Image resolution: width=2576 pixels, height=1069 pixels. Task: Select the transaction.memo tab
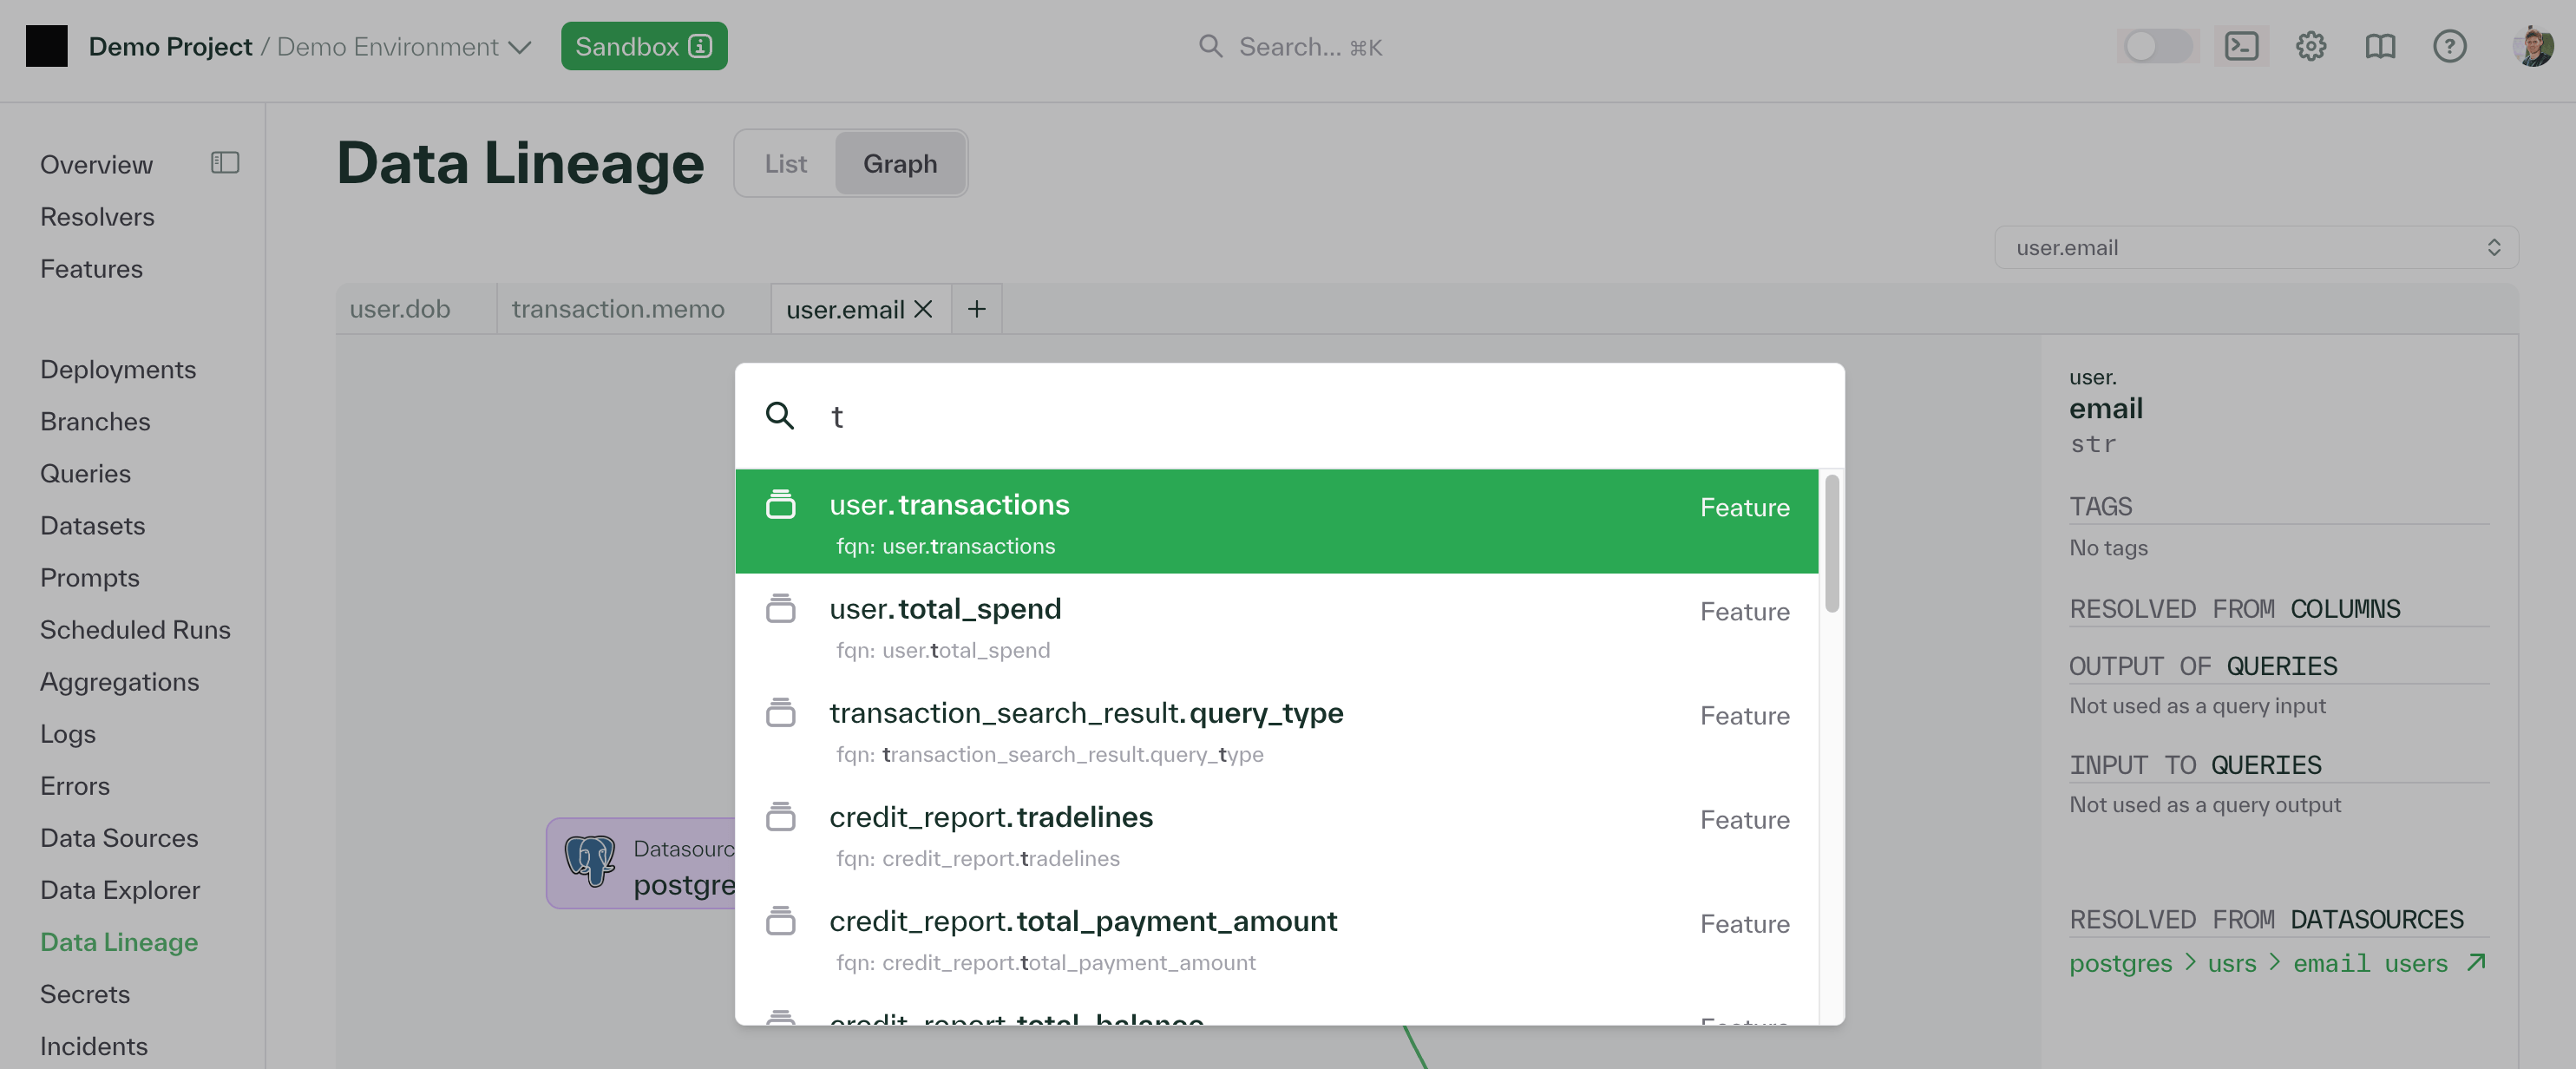click(x=617, y=308)
